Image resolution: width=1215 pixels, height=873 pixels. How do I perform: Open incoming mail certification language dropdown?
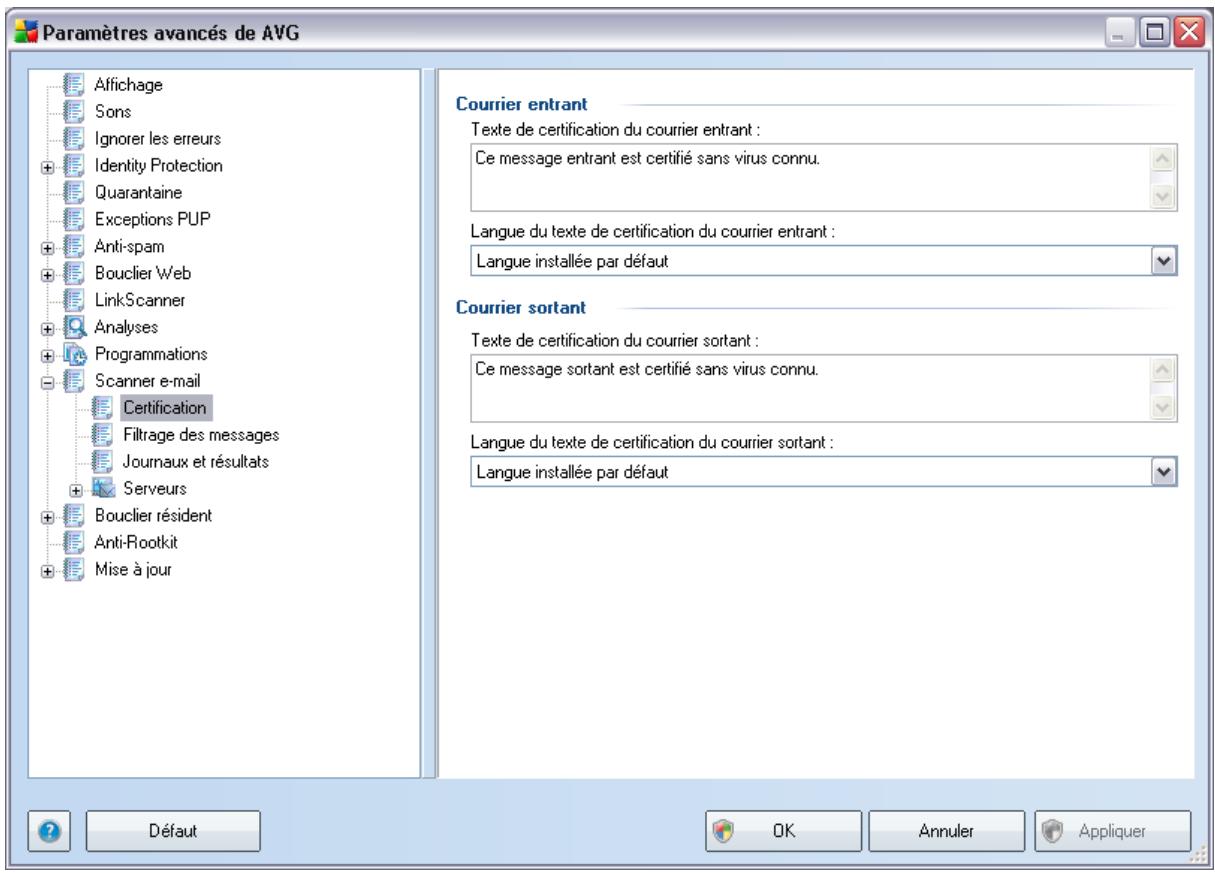click(x=1165, y=262)
